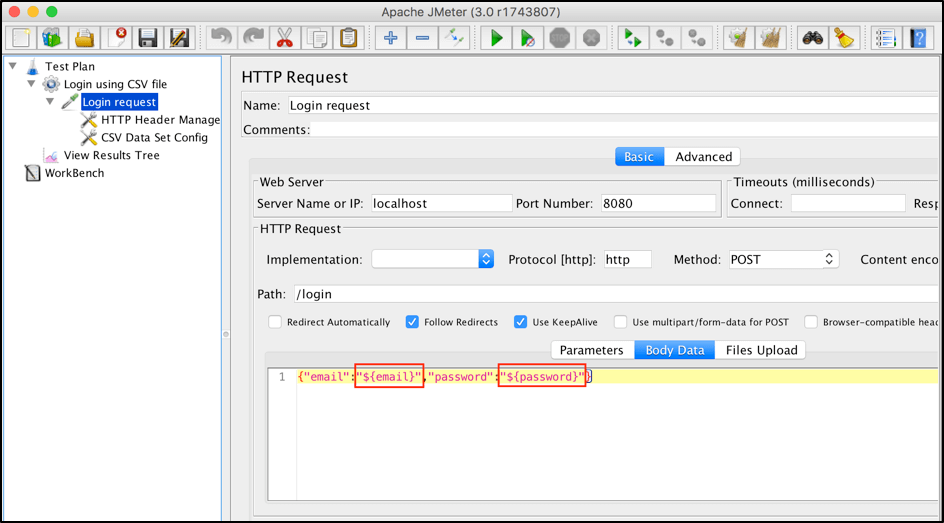Viewport: 944px width, 523px height.
Task: Uncheck Use KeepAlive checkbox
Action: click(521, 322)
